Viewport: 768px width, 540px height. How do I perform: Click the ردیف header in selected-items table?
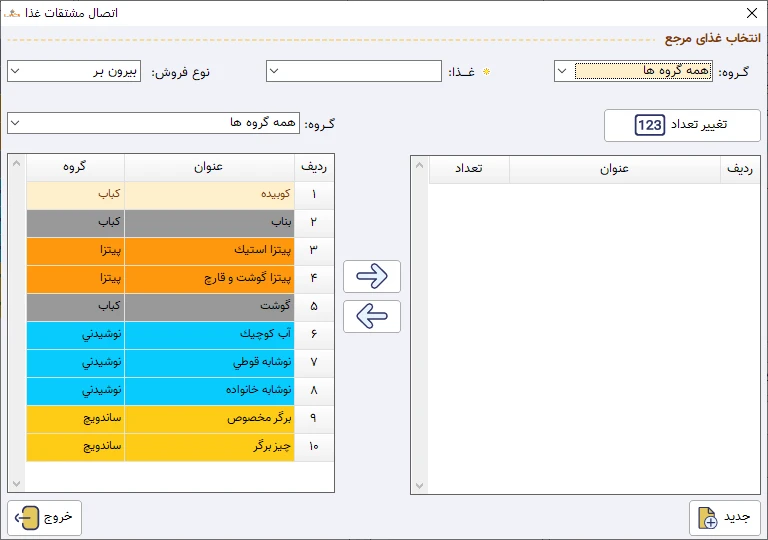[740, 170]
